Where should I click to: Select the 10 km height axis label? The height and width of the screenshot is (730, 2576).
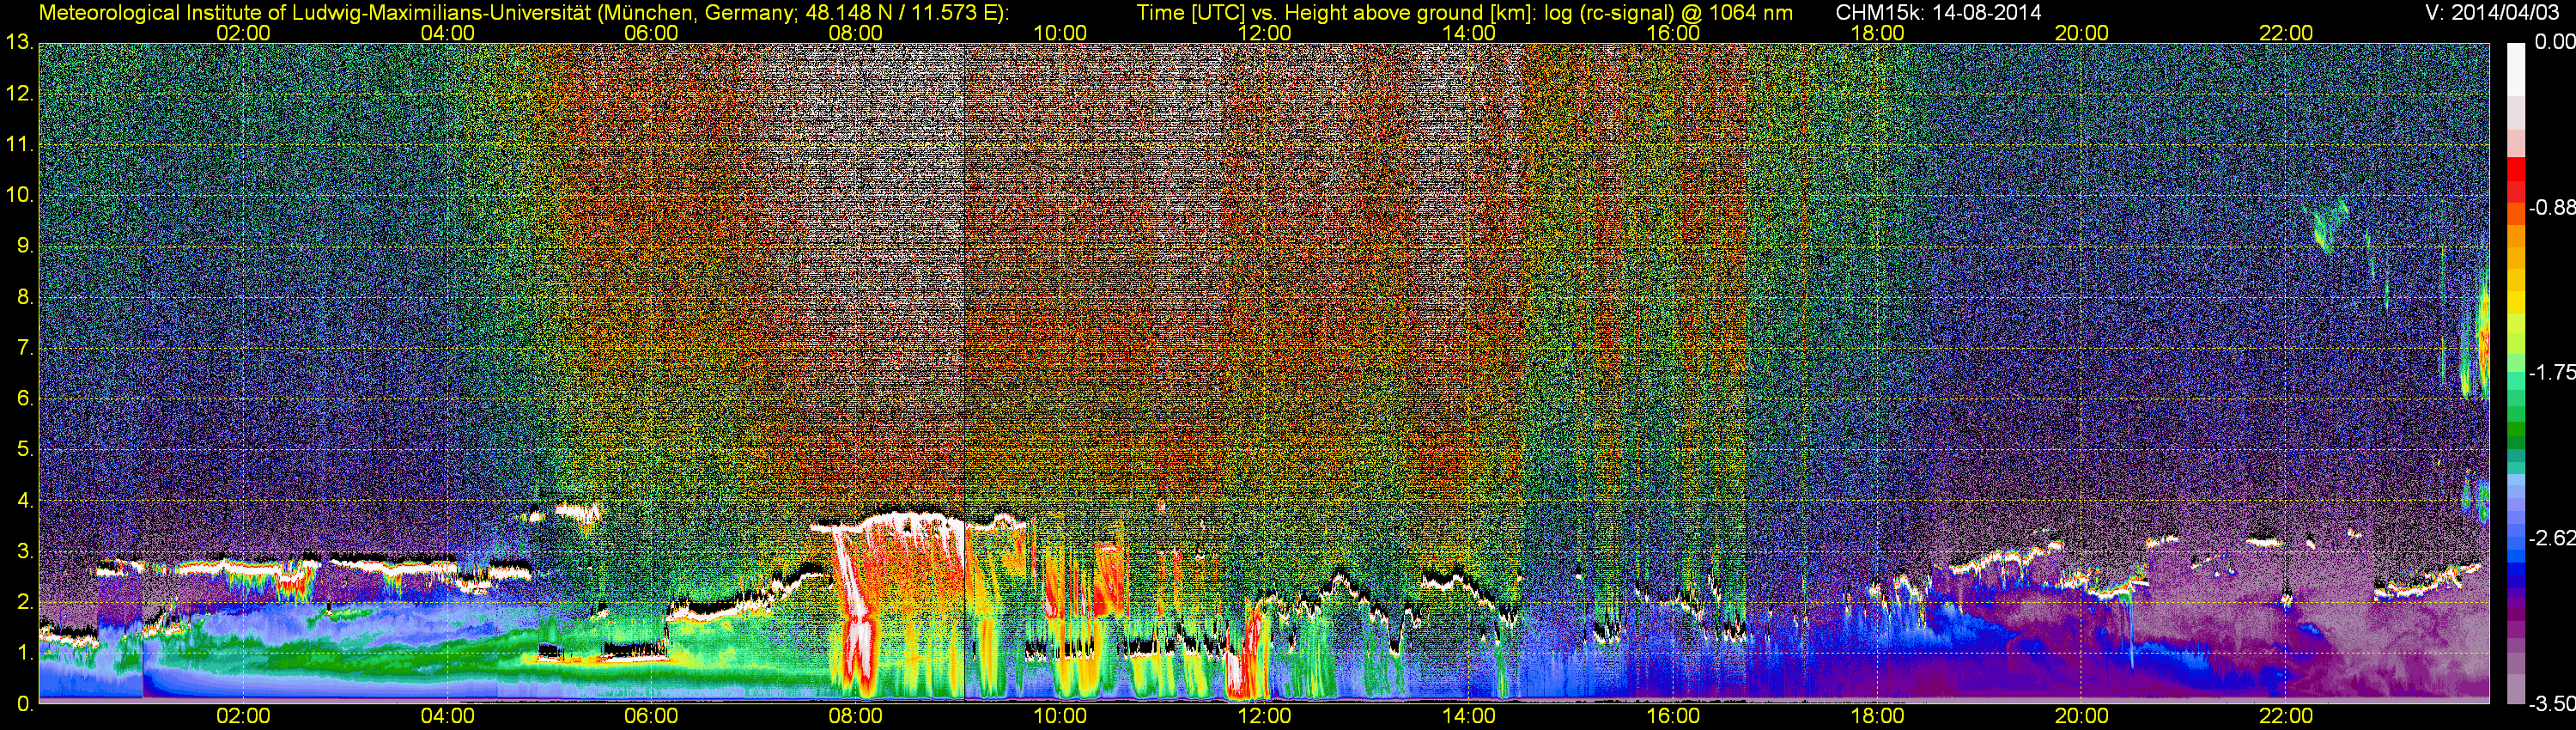point(18,195)
